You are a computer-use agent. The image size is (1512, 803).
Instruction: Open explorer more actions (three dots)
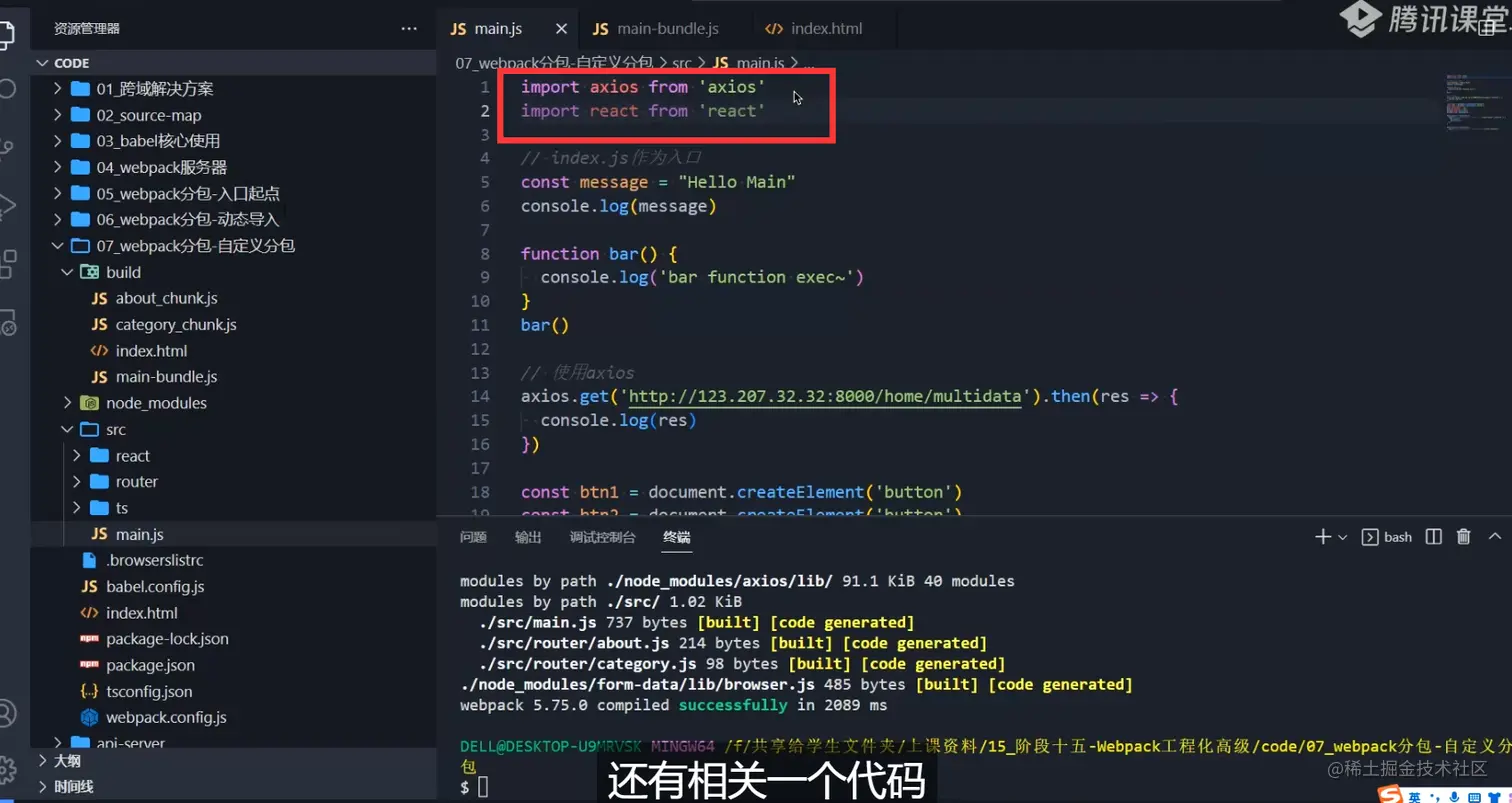pos(409,29)
